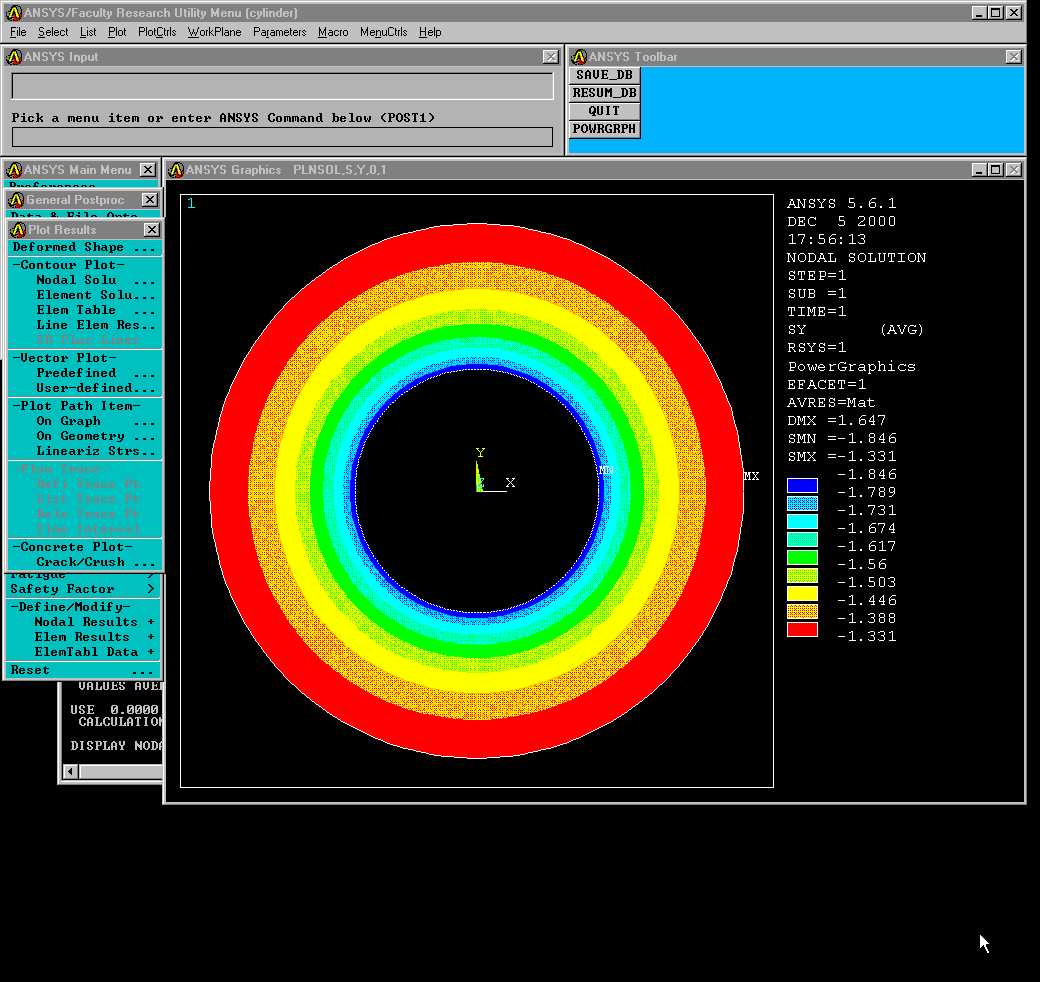The height and width of the screenshot is (982, 1040).
Task: Open the Parameters menu
Action: point(280,32)
